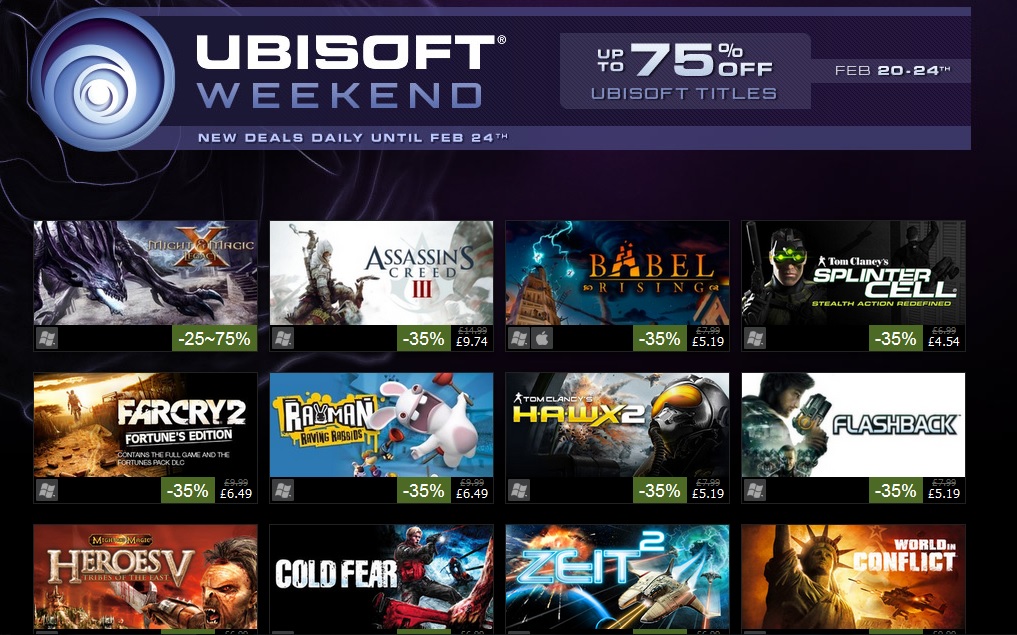Open the Cold Fear game tile
The image size is (1017, 635).
pyautogui.click(x=381, y=577)
